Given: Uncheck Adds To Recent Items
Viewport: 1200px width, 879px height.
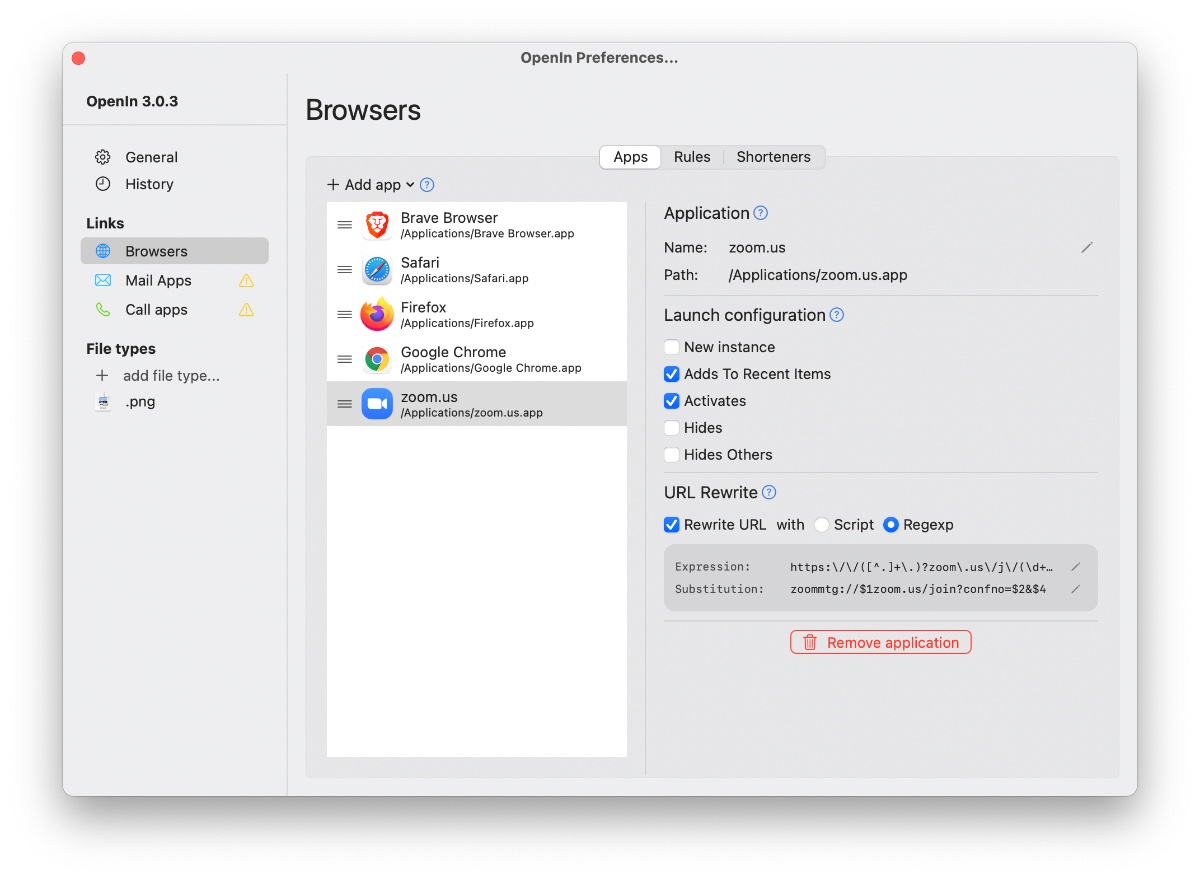Looking at the screenshot, I should click(672, 374).
